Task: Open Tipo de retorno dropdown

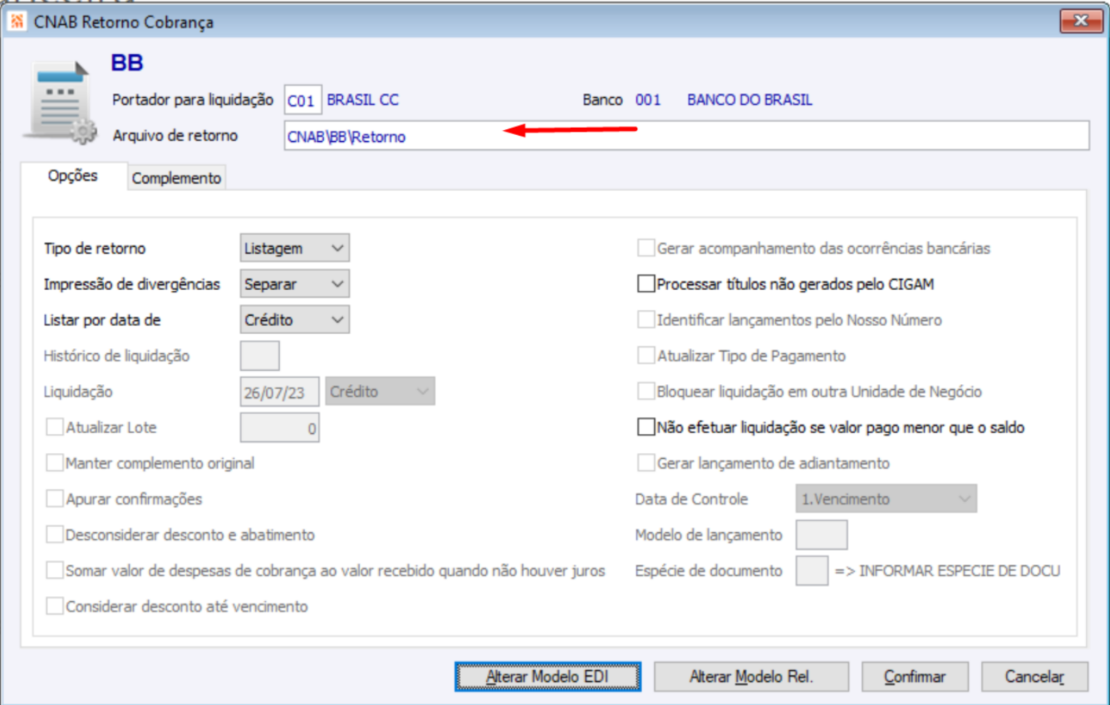Action: coord(294,248)
